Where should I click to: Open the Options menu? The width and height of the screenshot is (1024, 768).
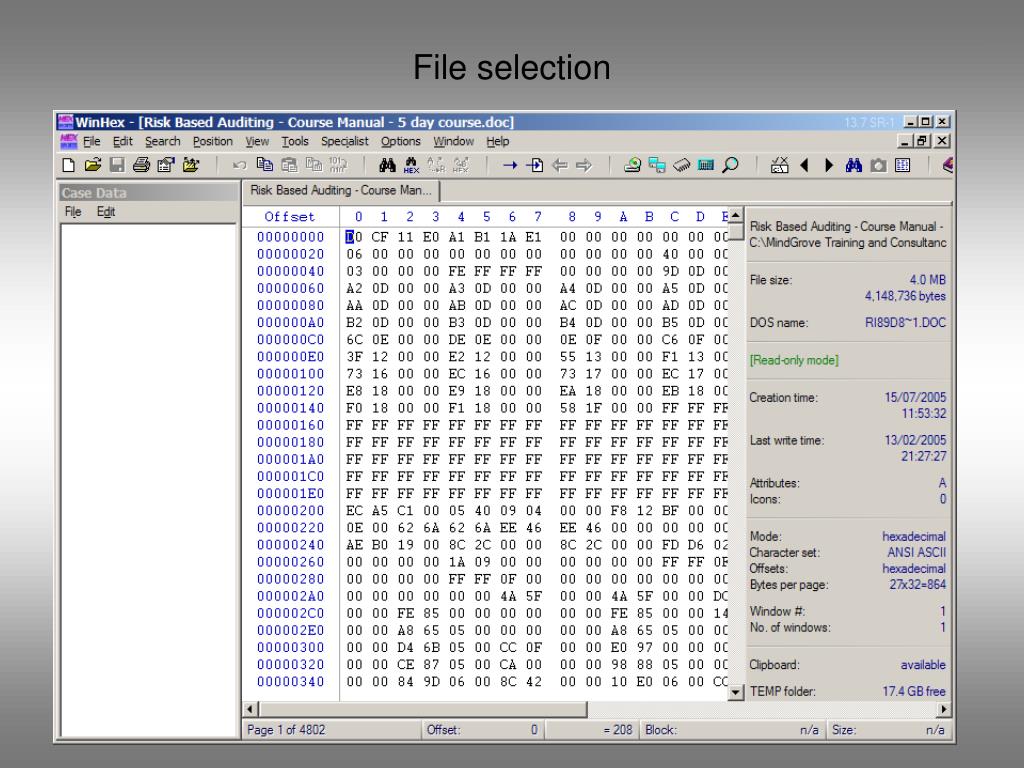pyautogui.click(x=400, y=141)
